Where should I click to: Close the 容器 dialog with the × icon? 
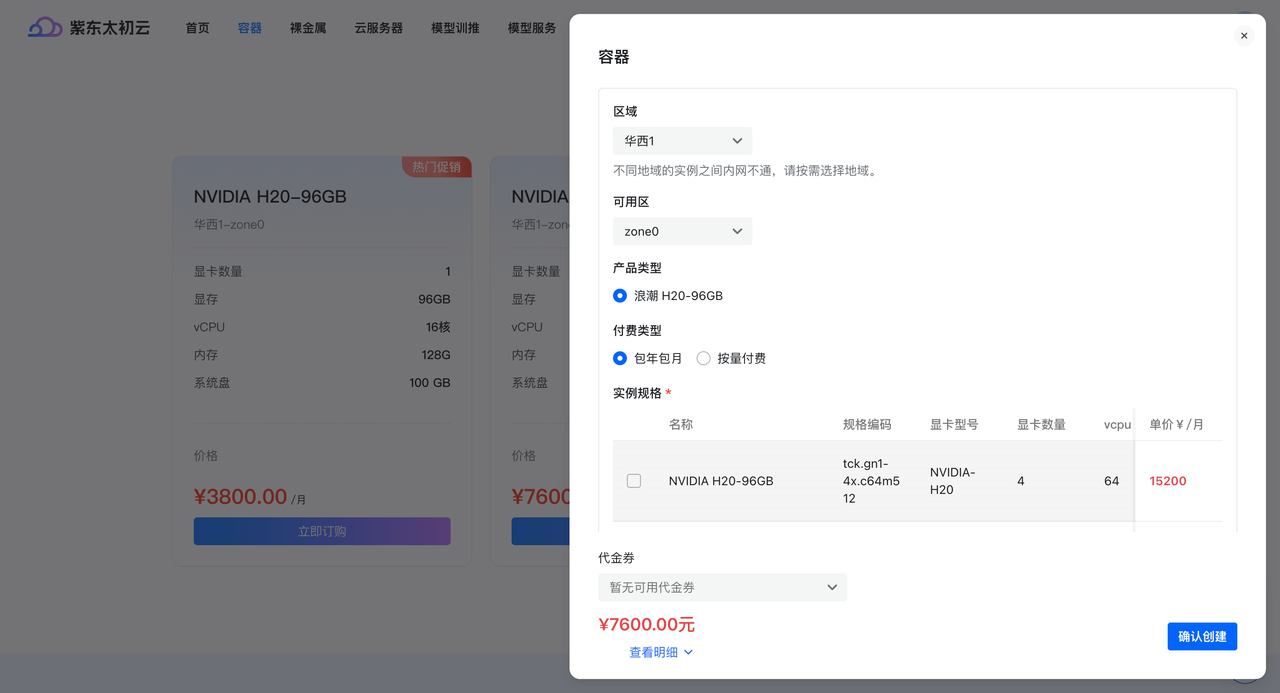(1243, 35)
